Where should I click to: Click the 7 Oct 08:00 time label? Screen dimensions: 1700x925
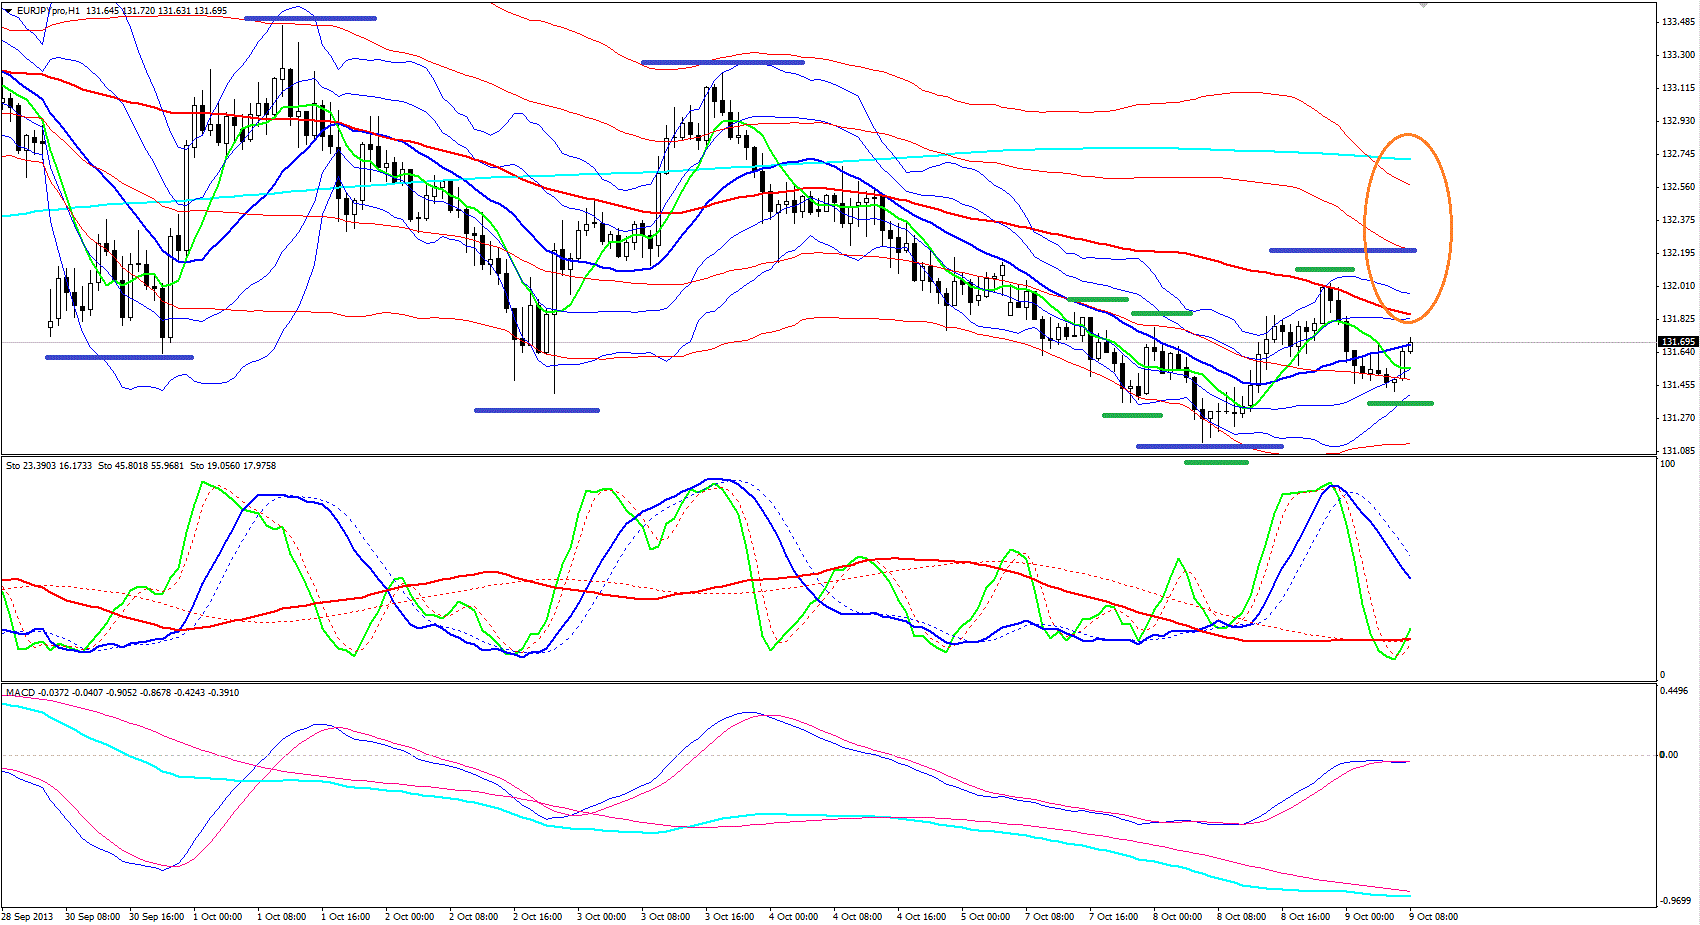point(1049,917)
